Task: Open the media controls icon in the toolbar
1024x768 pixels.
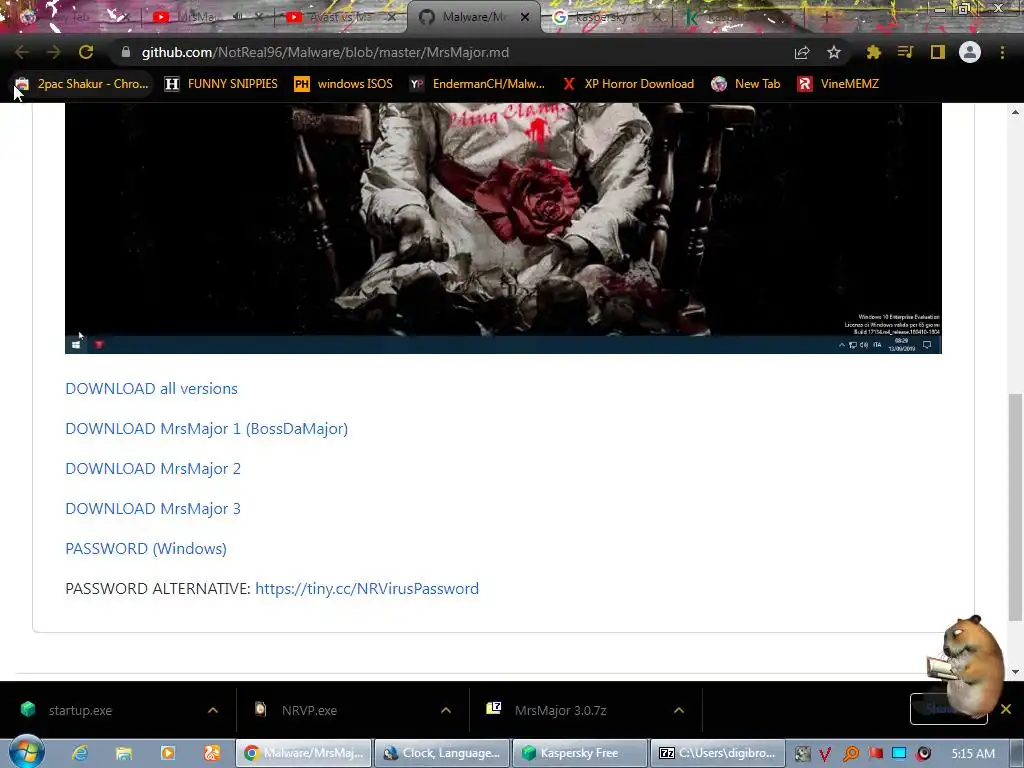Action: 905,52
